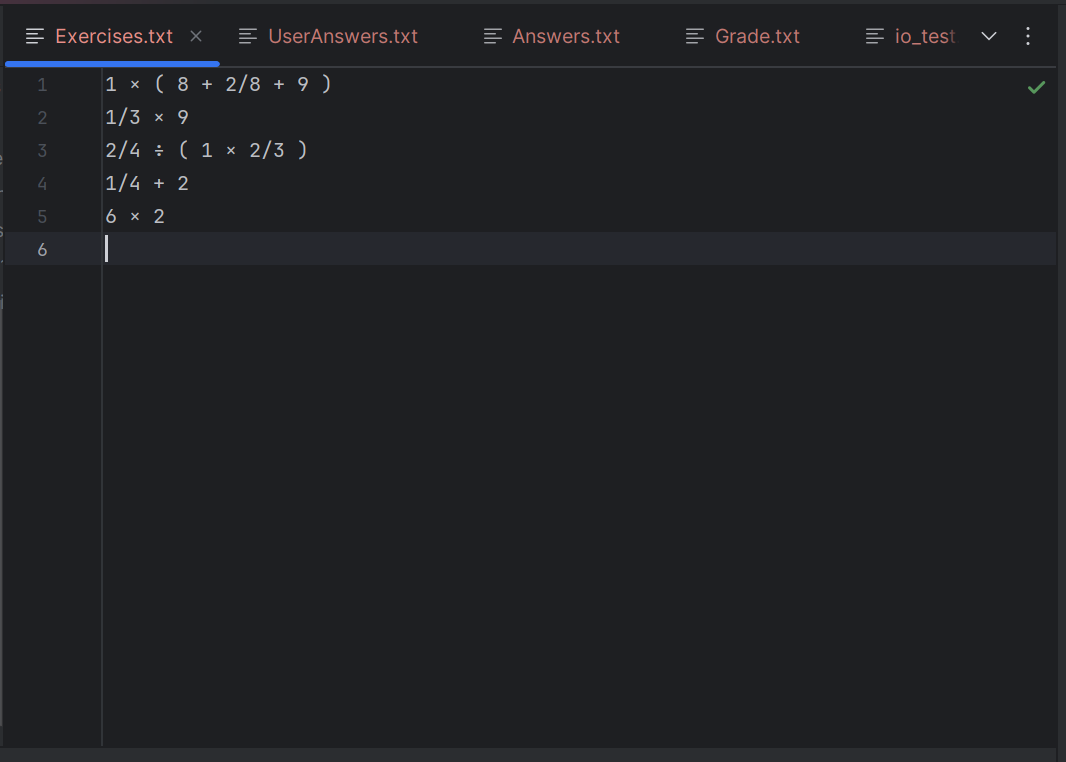Click the UserAnswers.txt file type icon
Screen dimensions: 1066x762
point(247,36)
